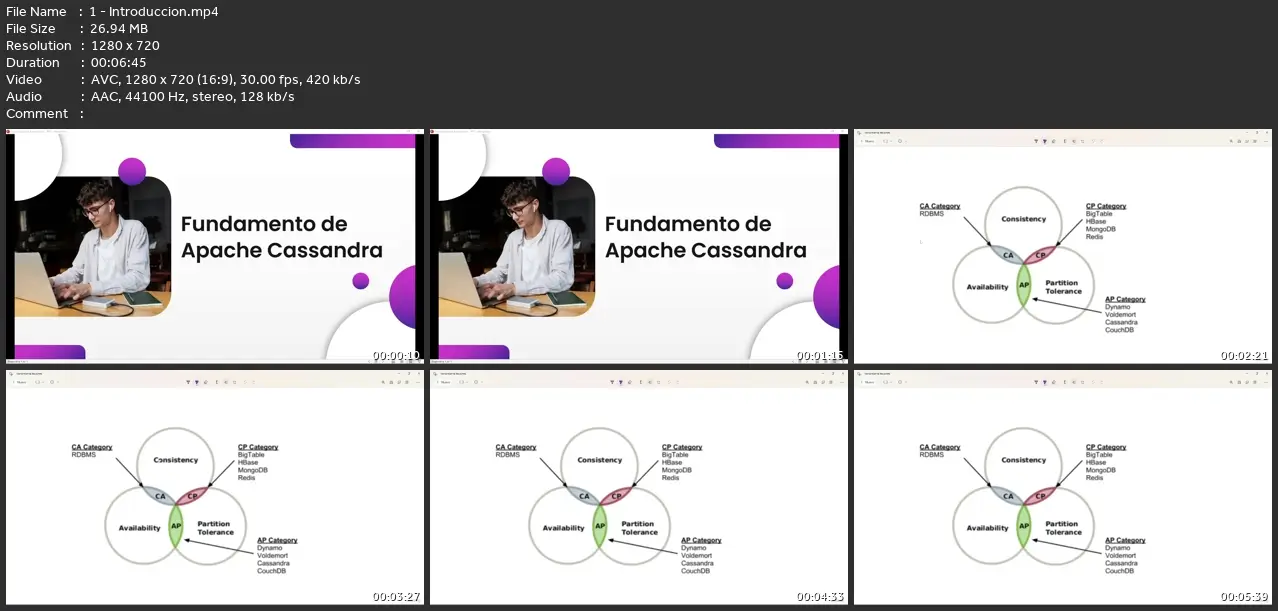Click the resolution value '1280 x 720'
1278x611 pixels.
coord(125,46)
